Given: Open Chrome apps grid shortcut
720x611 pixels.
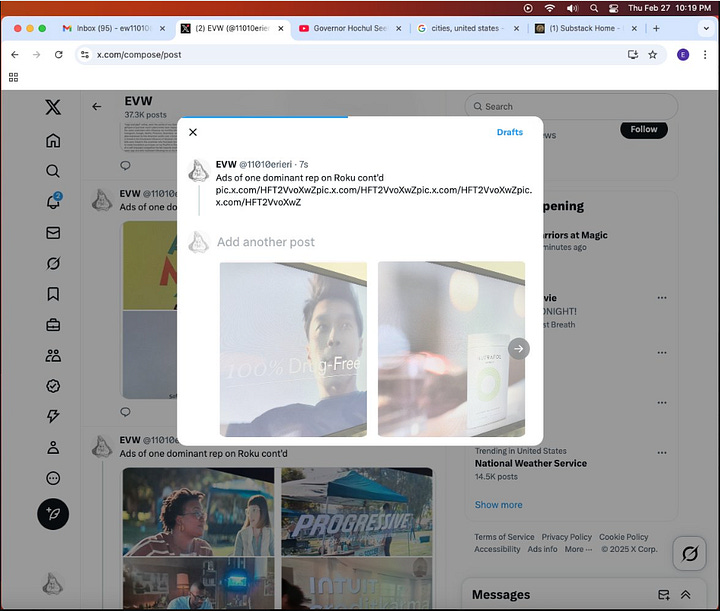Looking at the screenshot, I should (x=13, y=77).
